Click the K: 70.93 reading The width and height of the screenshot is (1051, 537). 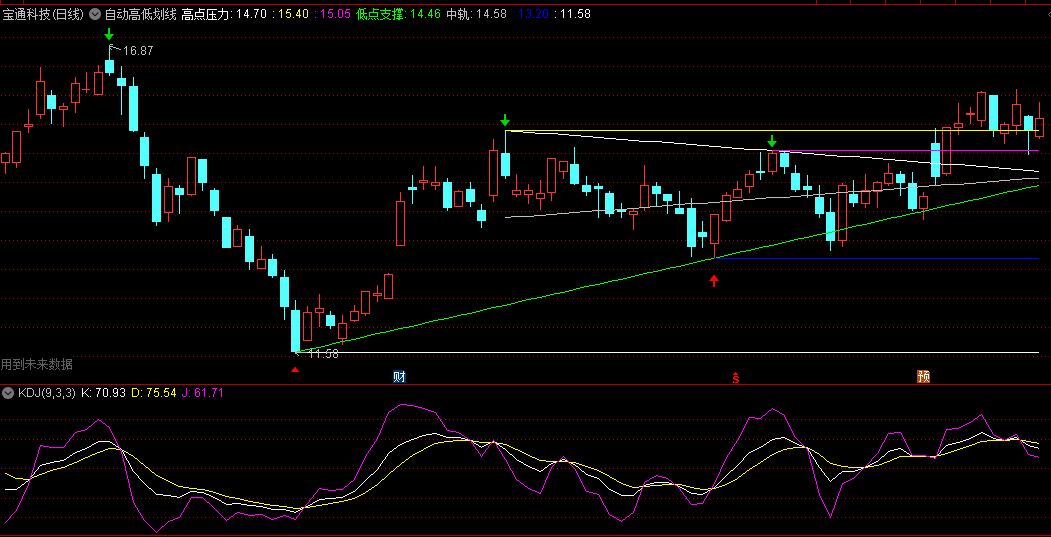tap(103, 393)
